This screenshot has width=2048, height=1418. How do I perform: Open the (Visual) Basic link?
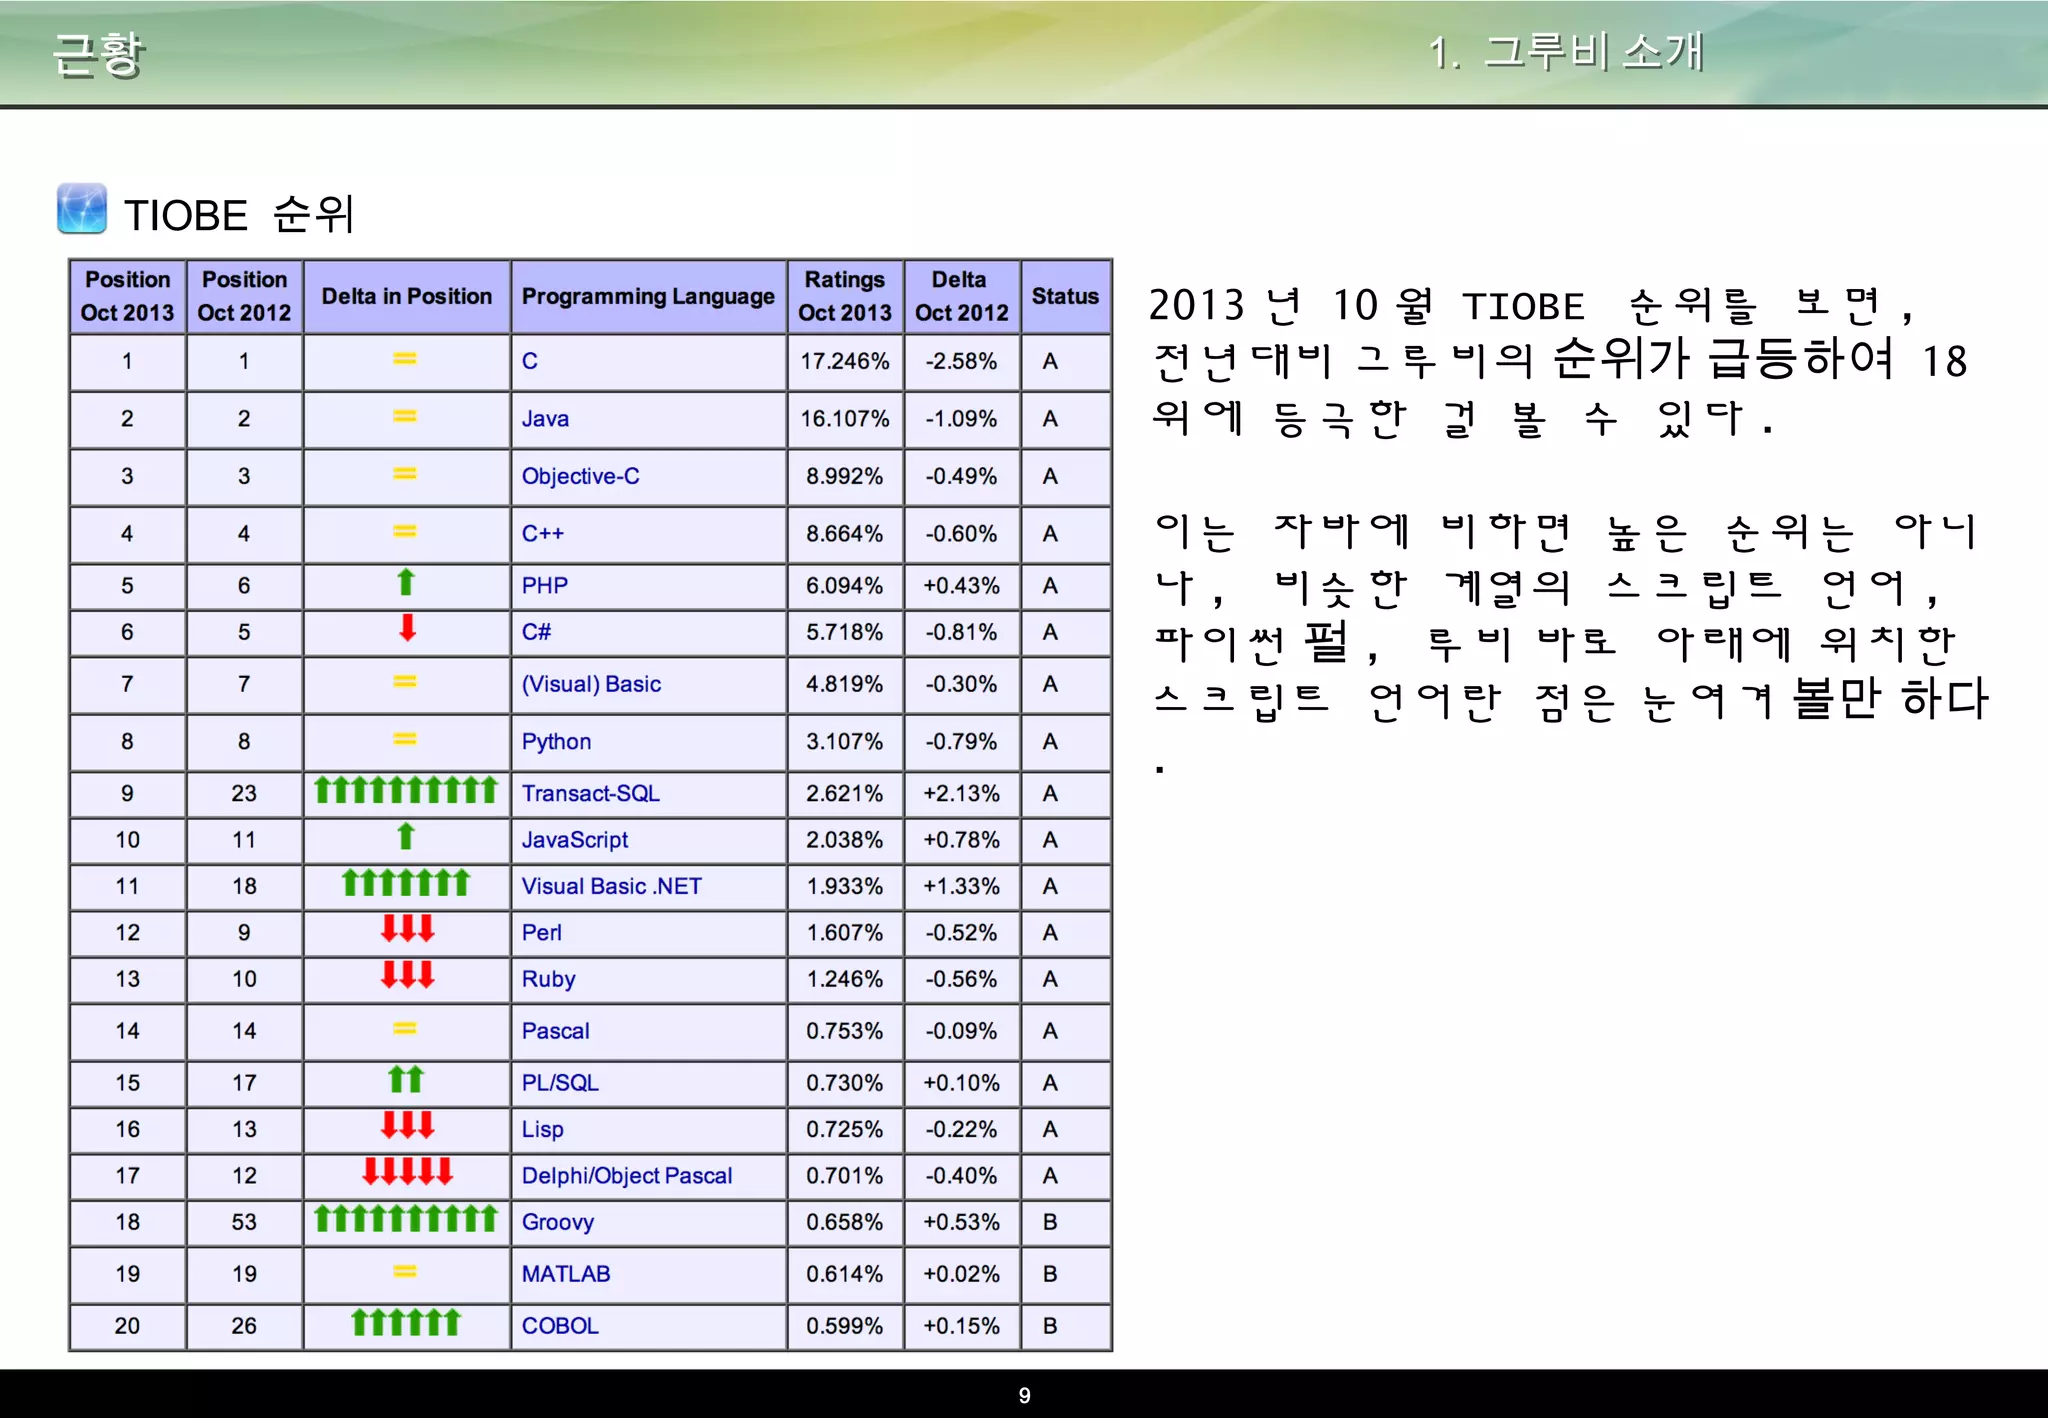[x=591, y=684]
